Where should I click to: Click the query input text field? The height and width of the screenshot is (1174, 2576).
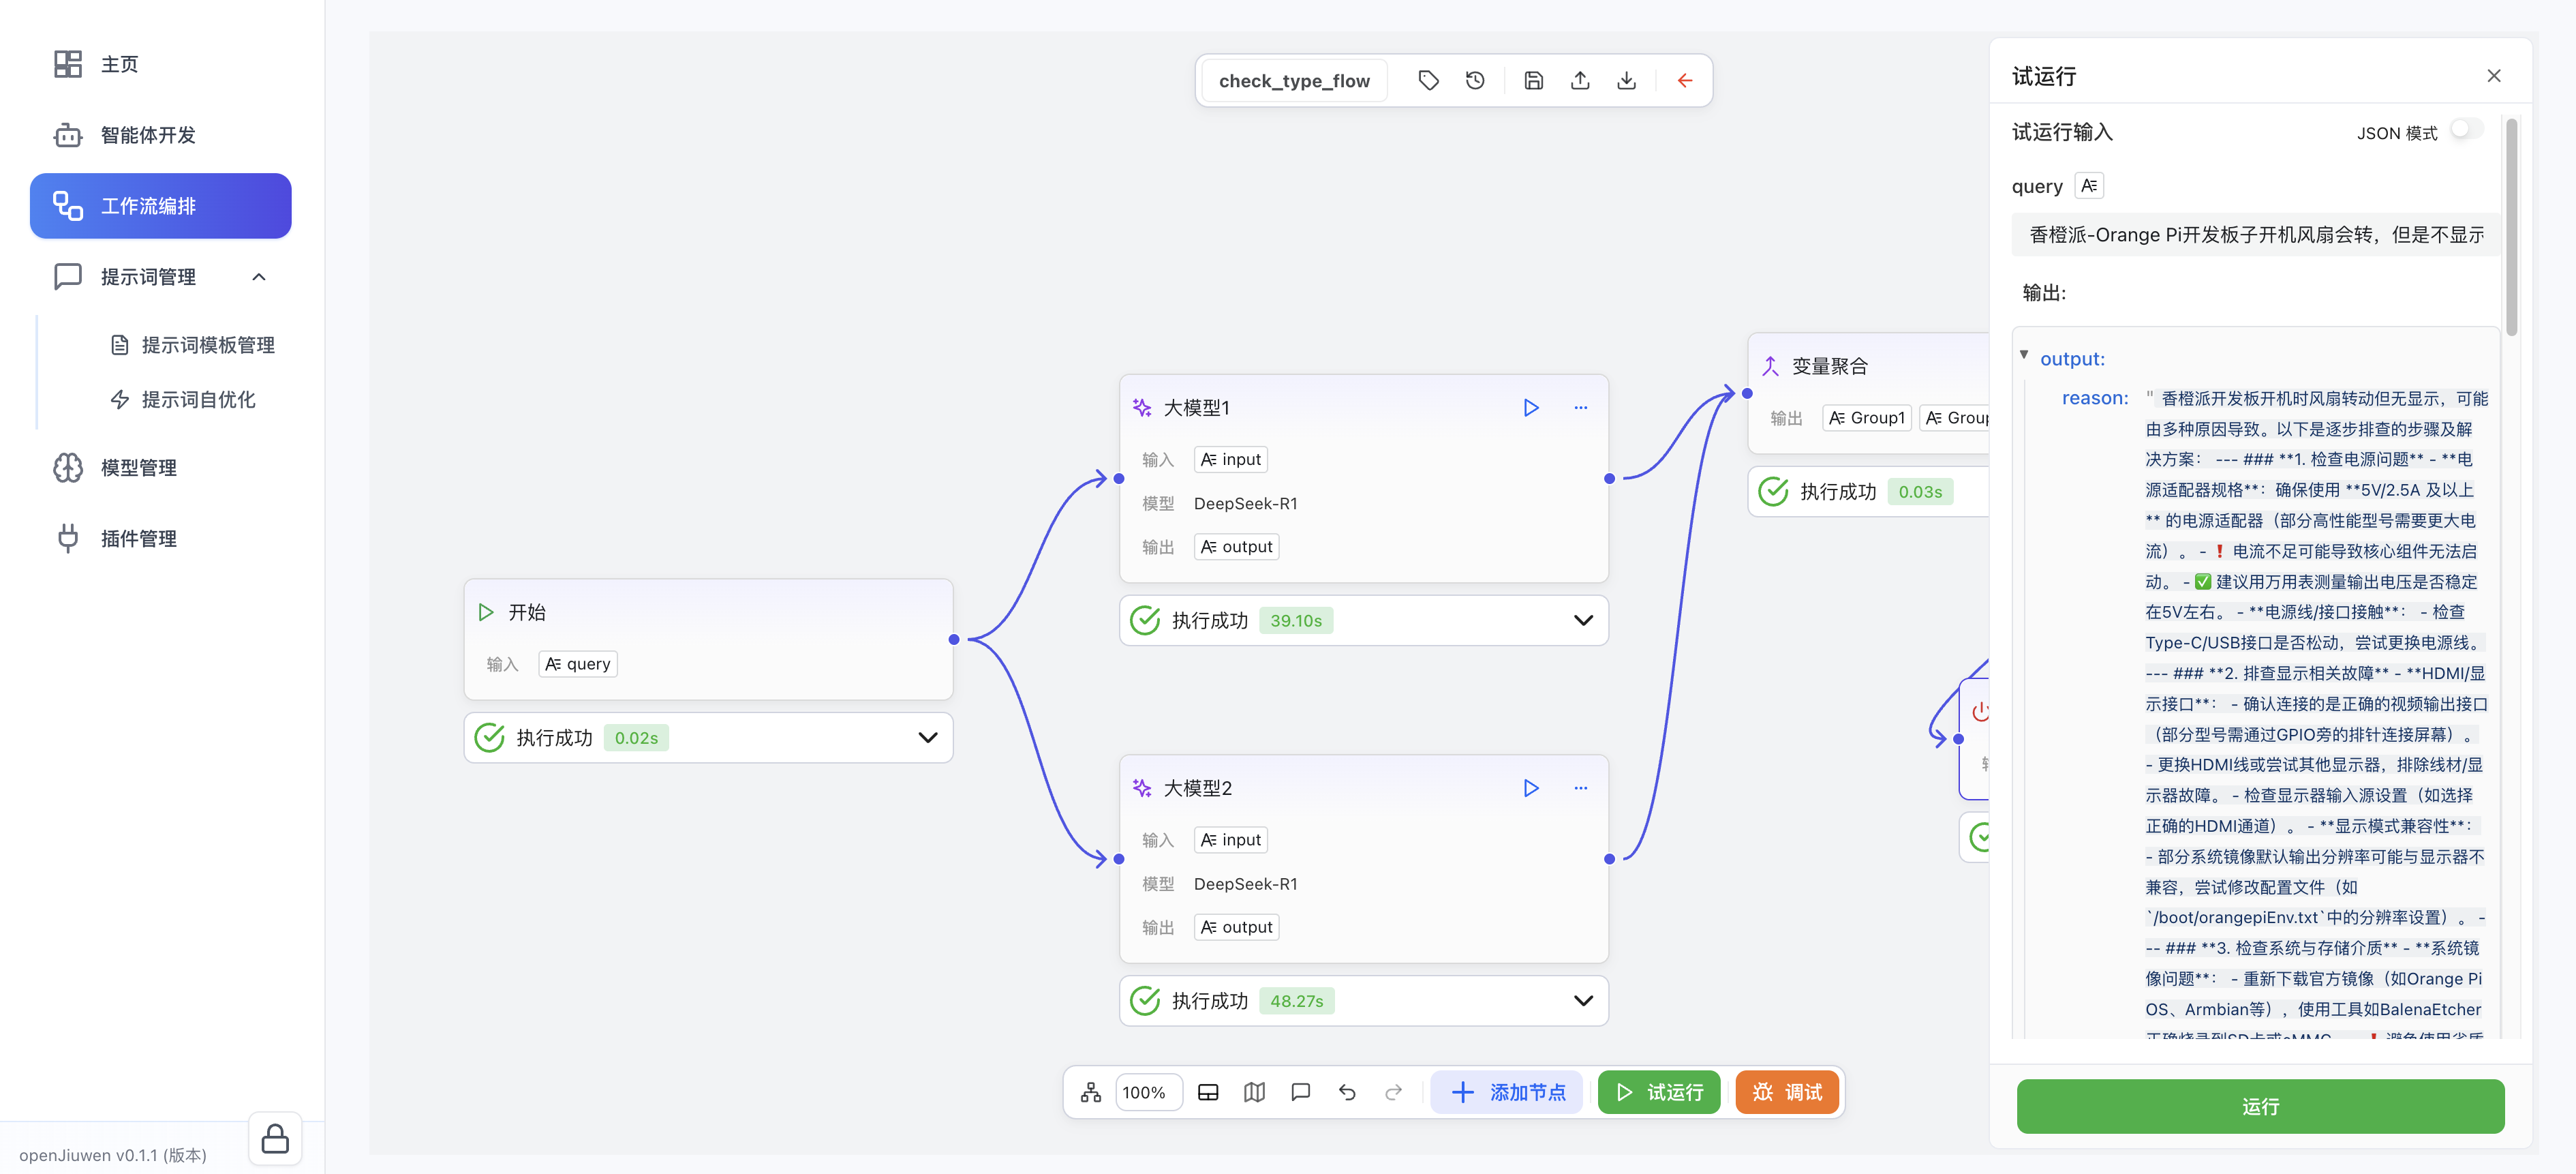click(2255, 235)
